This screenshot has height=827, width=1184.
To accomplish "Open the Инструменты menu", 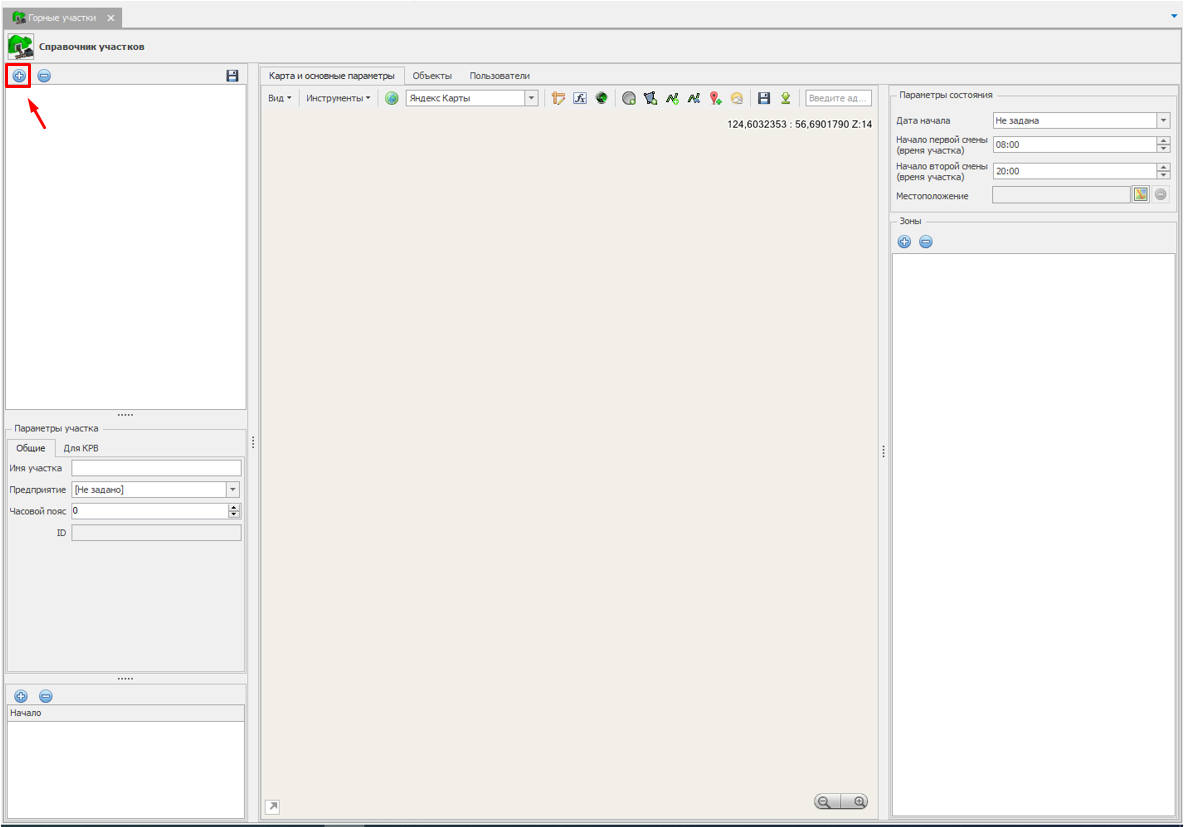I will pos(338,98).
